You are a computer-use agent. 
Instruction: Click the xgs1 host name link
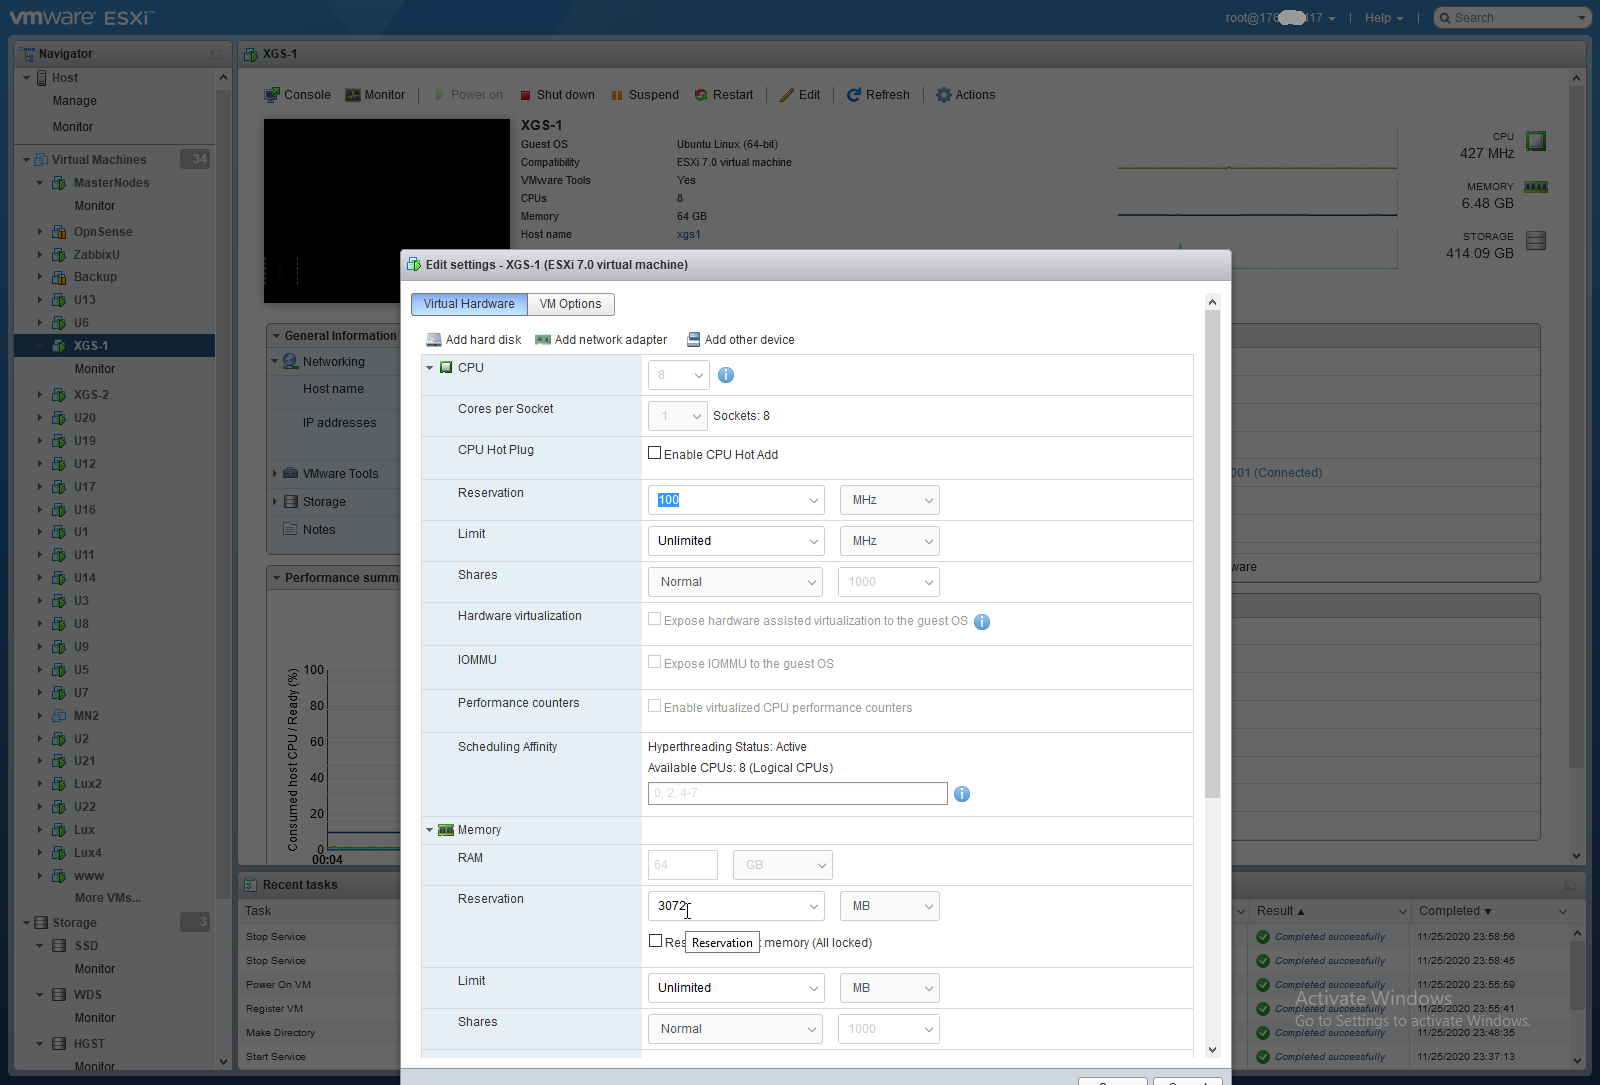pos(689,235)
